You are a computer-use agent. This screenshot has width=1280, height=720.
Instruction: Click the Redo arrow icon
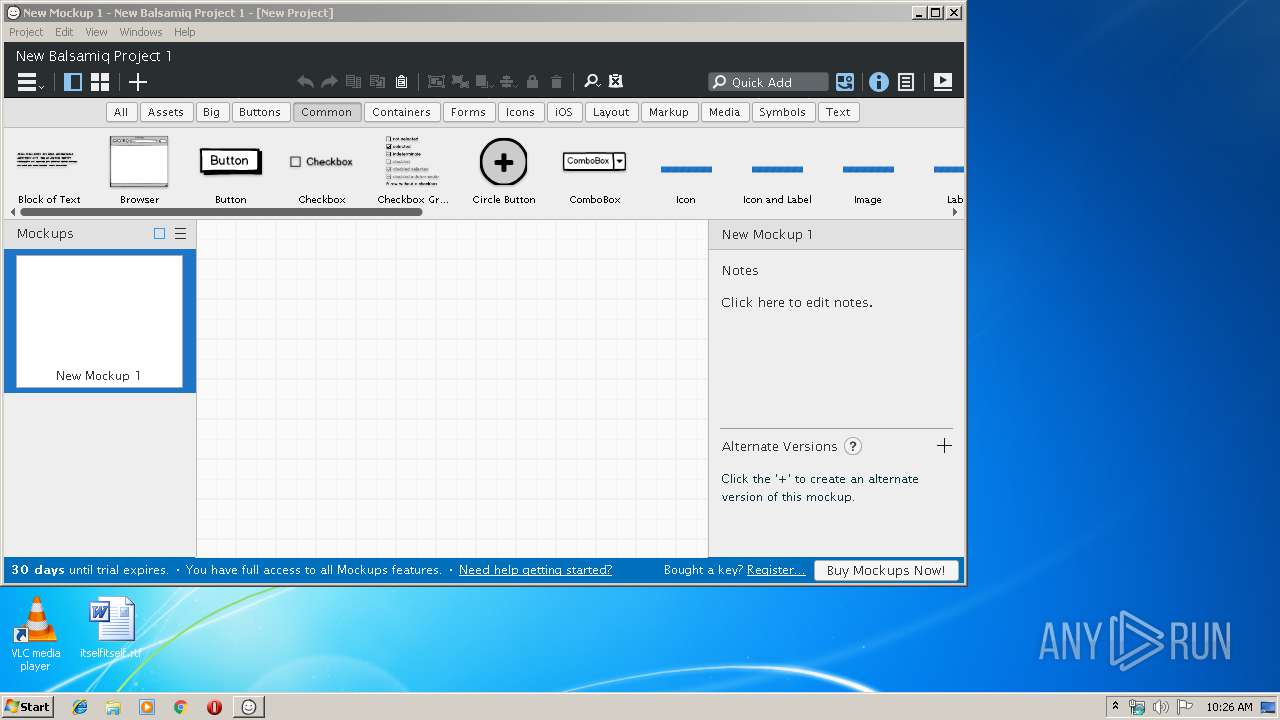(x=329, y=82)
